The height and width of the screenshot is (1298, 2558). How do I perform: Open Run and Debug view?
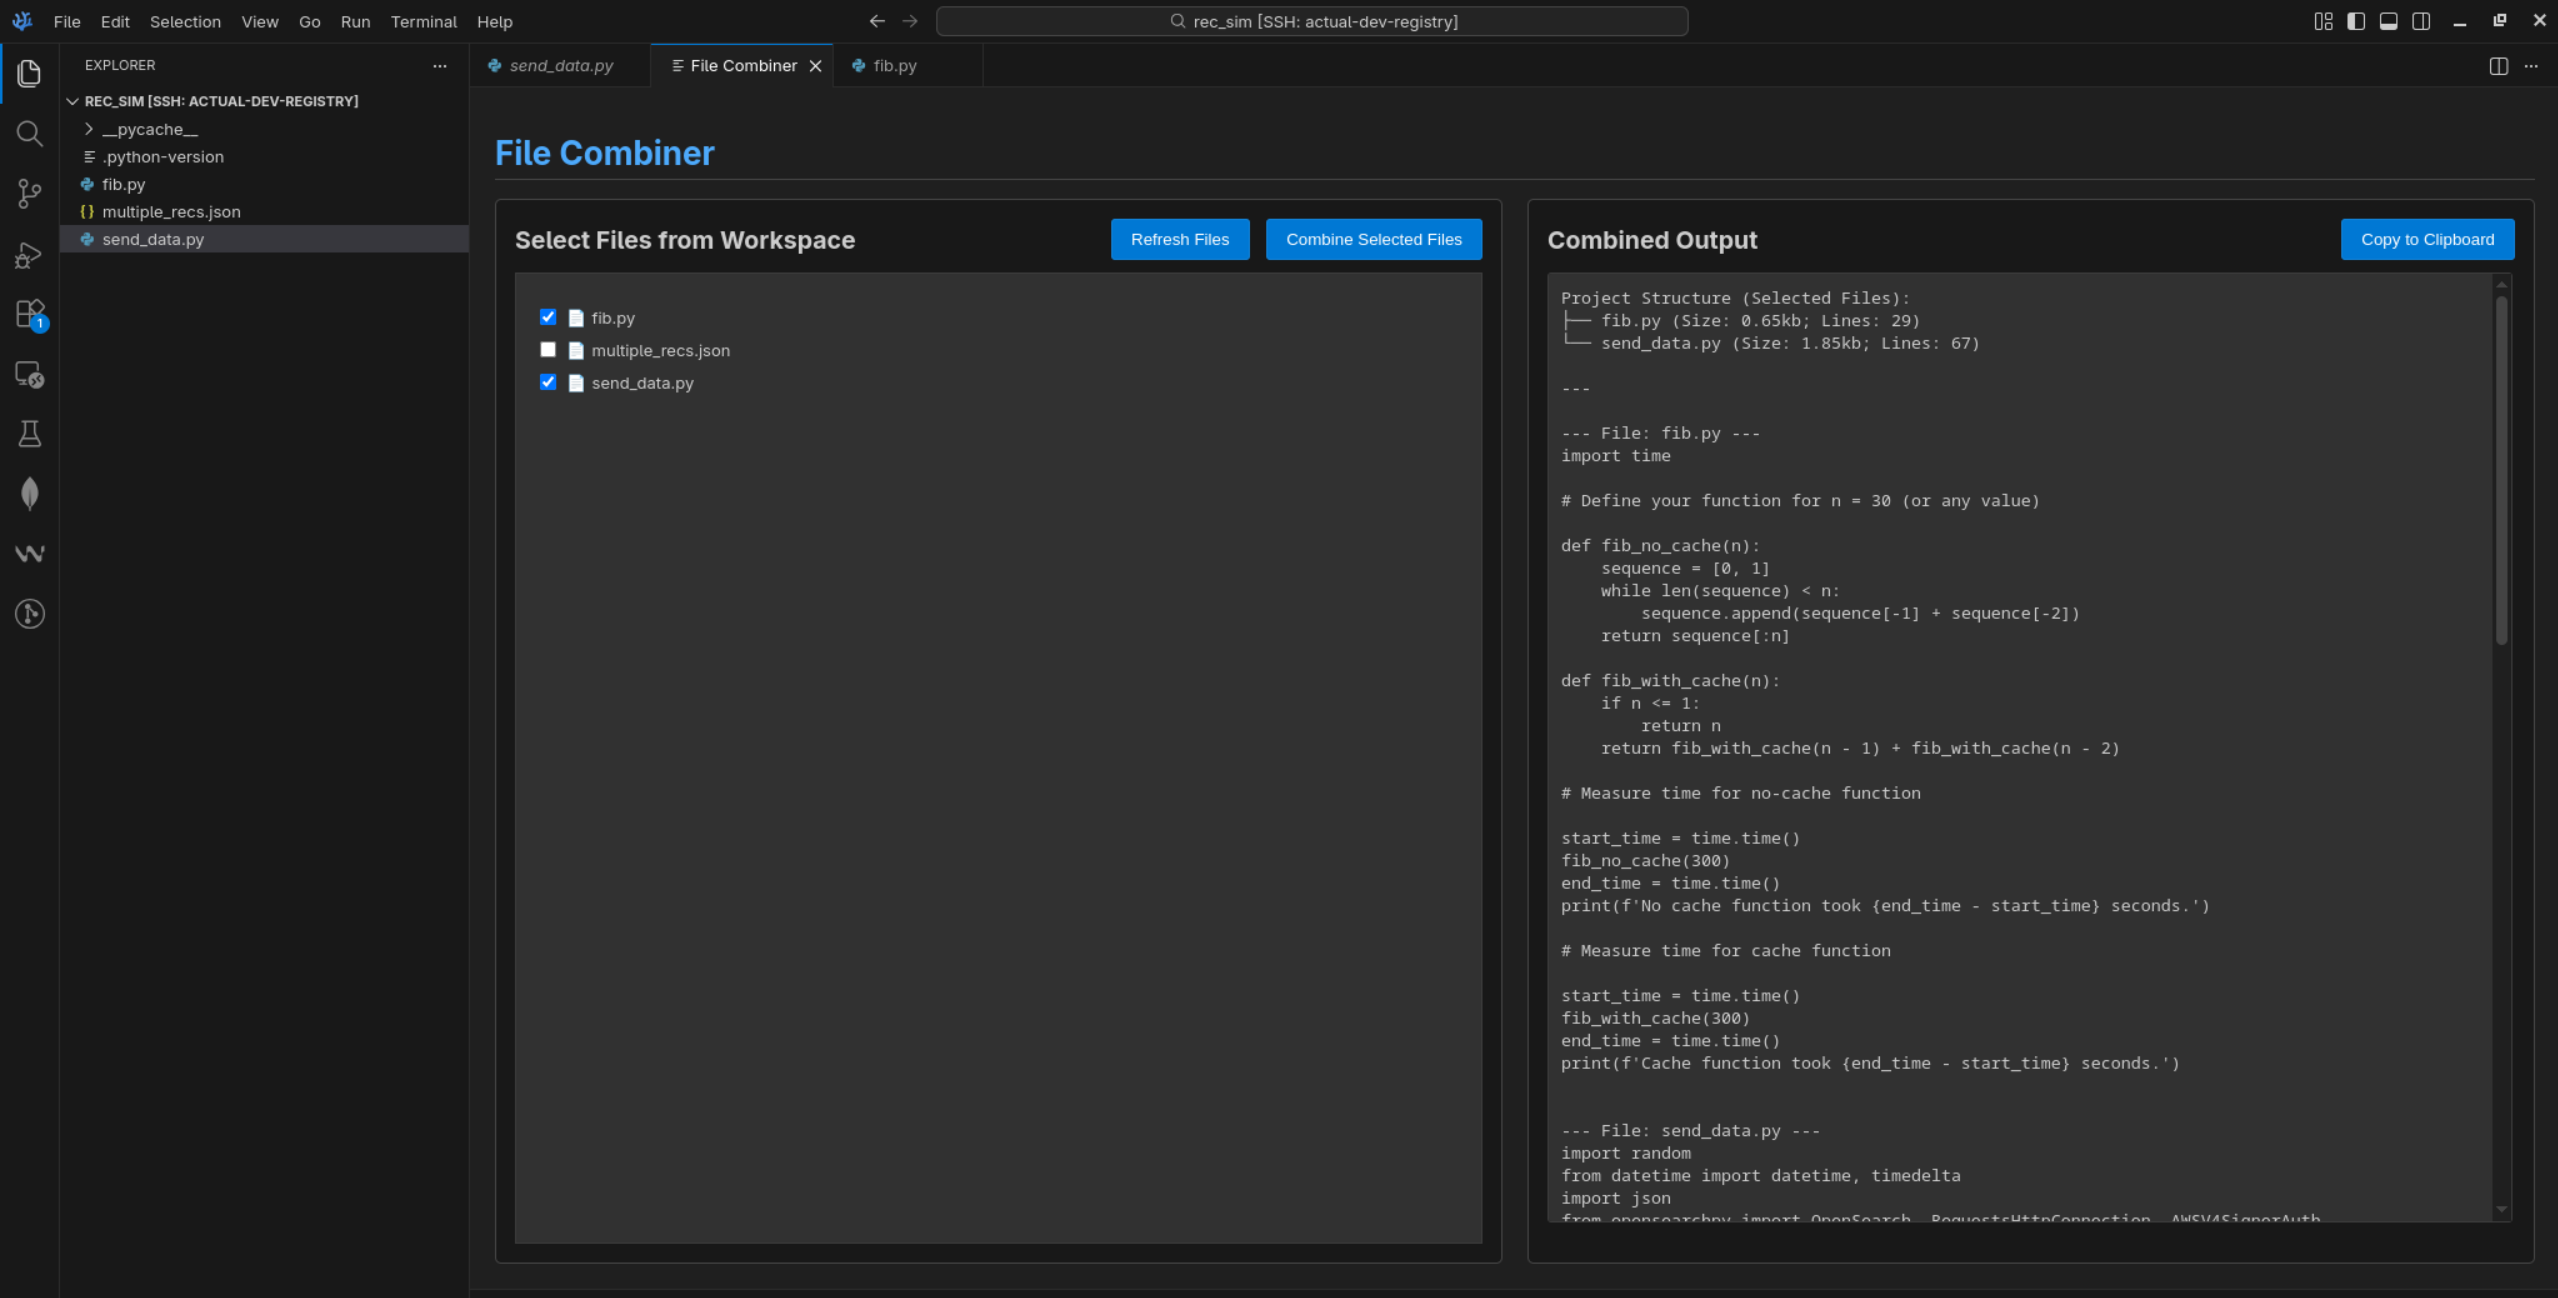tap(29, 254)
